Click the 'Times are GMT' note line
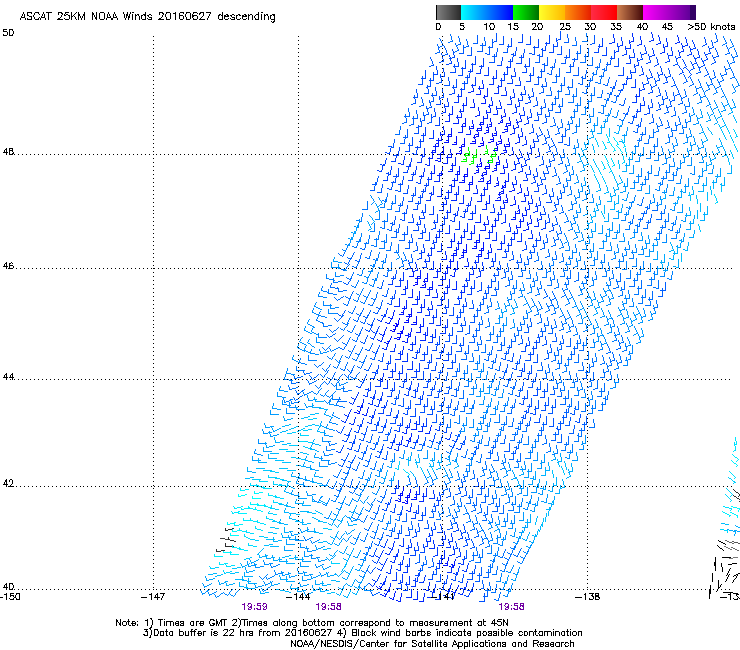This screenshot has width=740, height=650. 312,623
